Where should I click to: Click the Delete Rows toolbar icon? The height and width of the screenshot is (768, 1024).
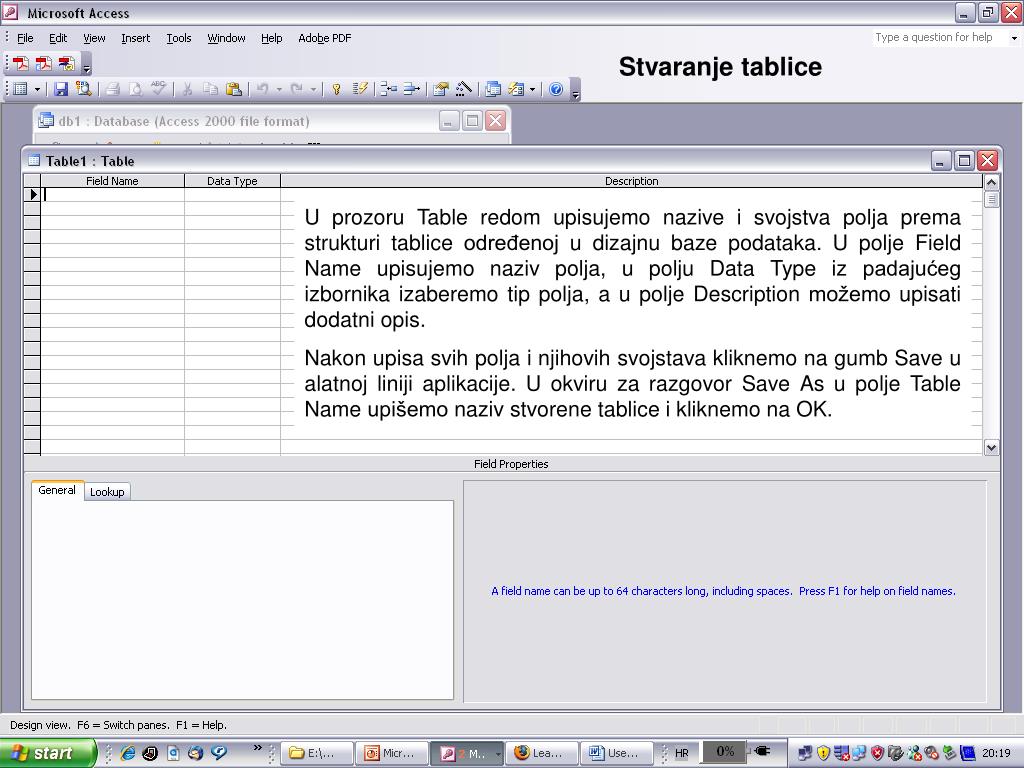[411, 89]
